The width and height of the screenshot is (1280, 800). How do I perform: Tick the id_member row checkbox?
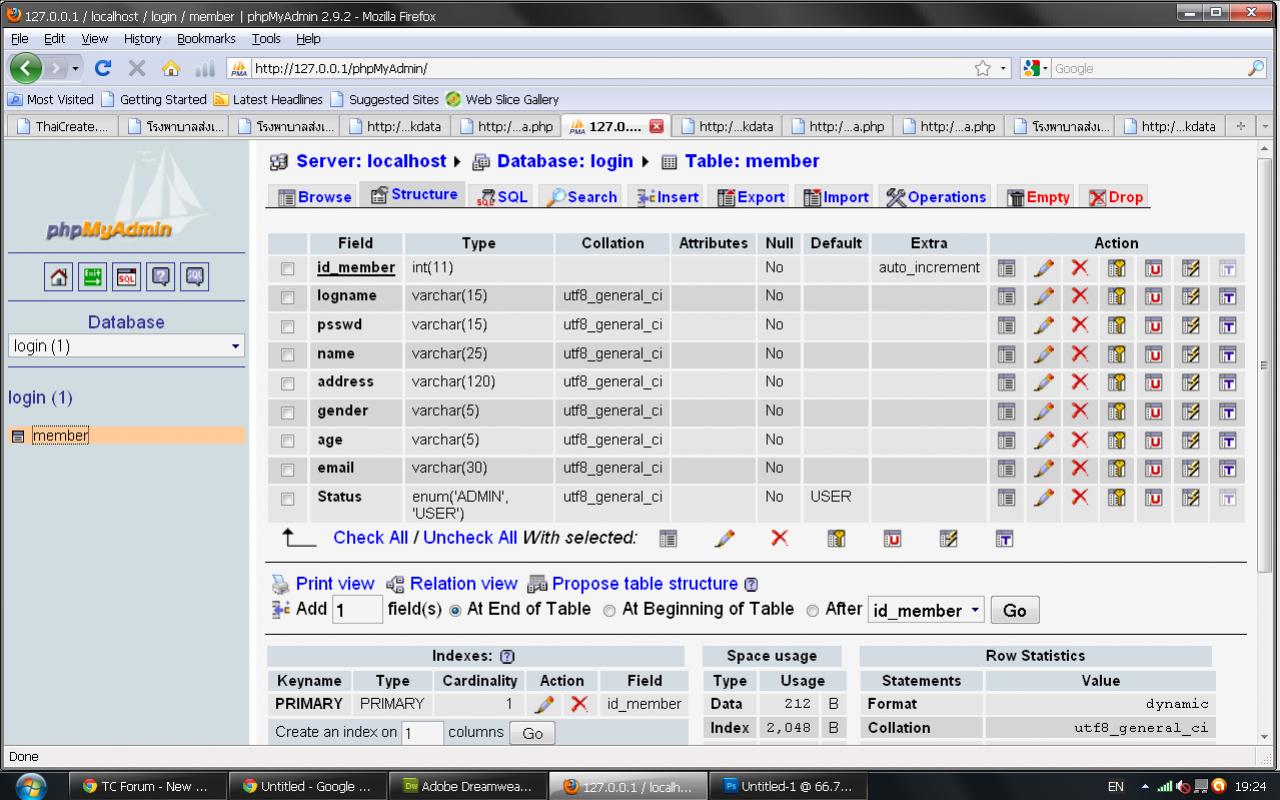(x=288, y=268)
